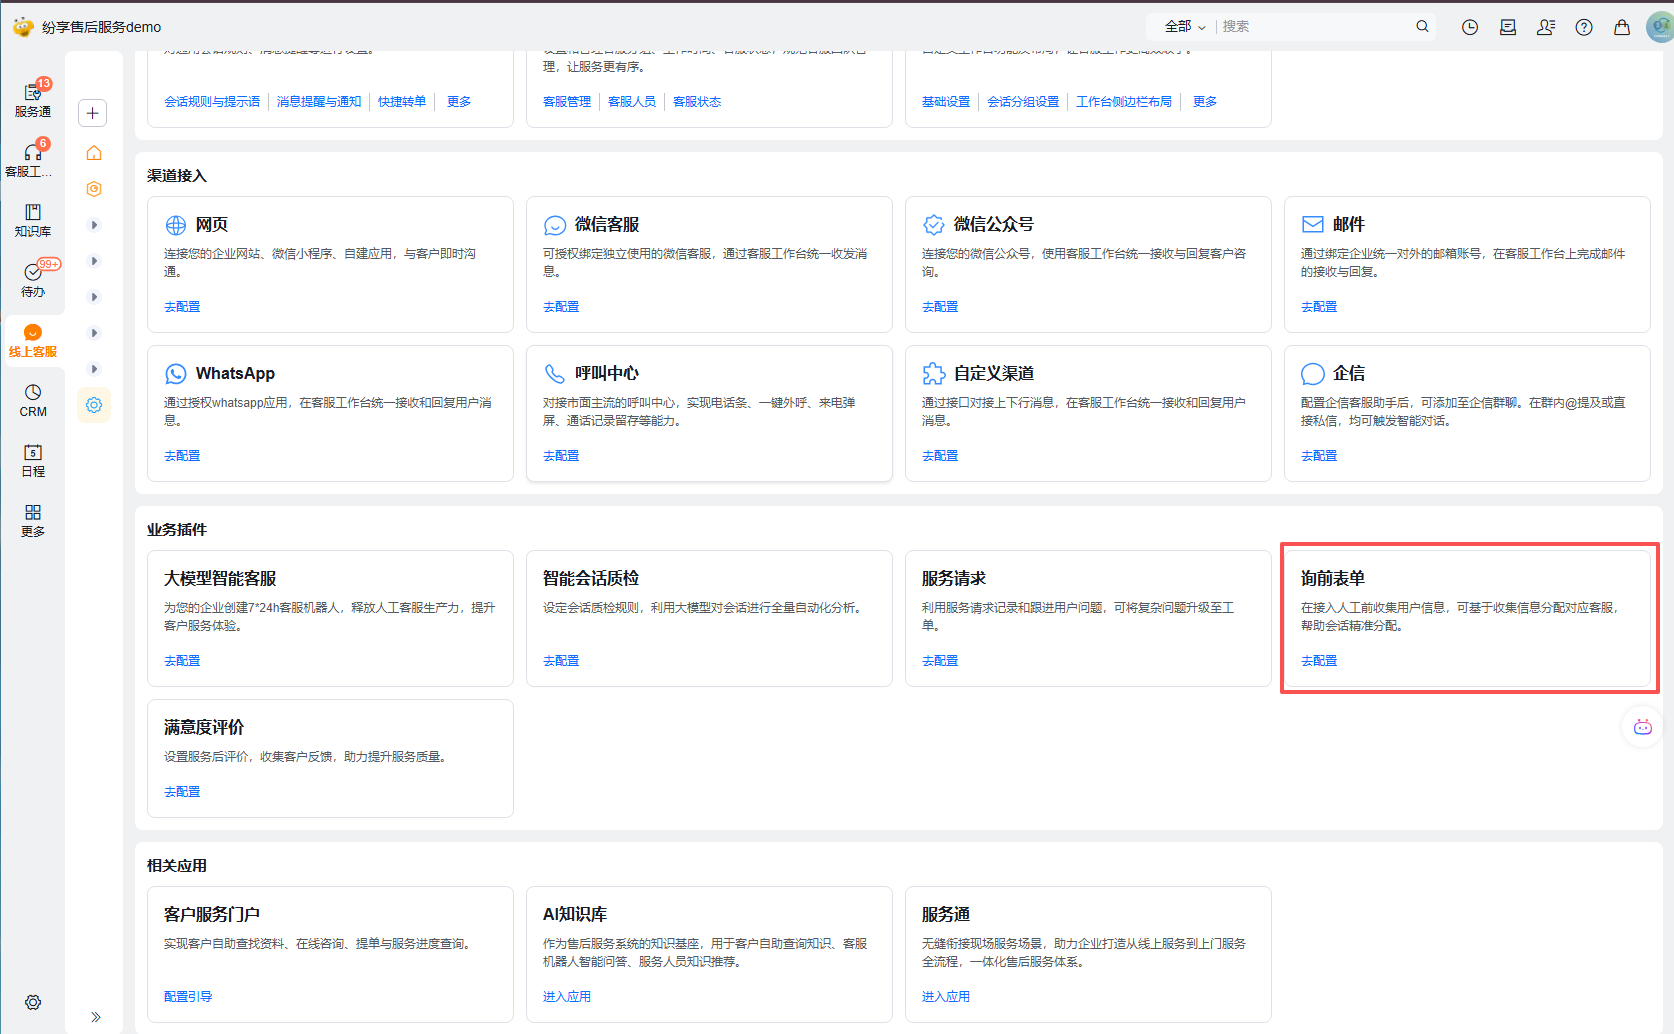Screen dimensions: 1674x1034
Task: Open 会话规则与提示语 settings link
Action: click(212, 102)
